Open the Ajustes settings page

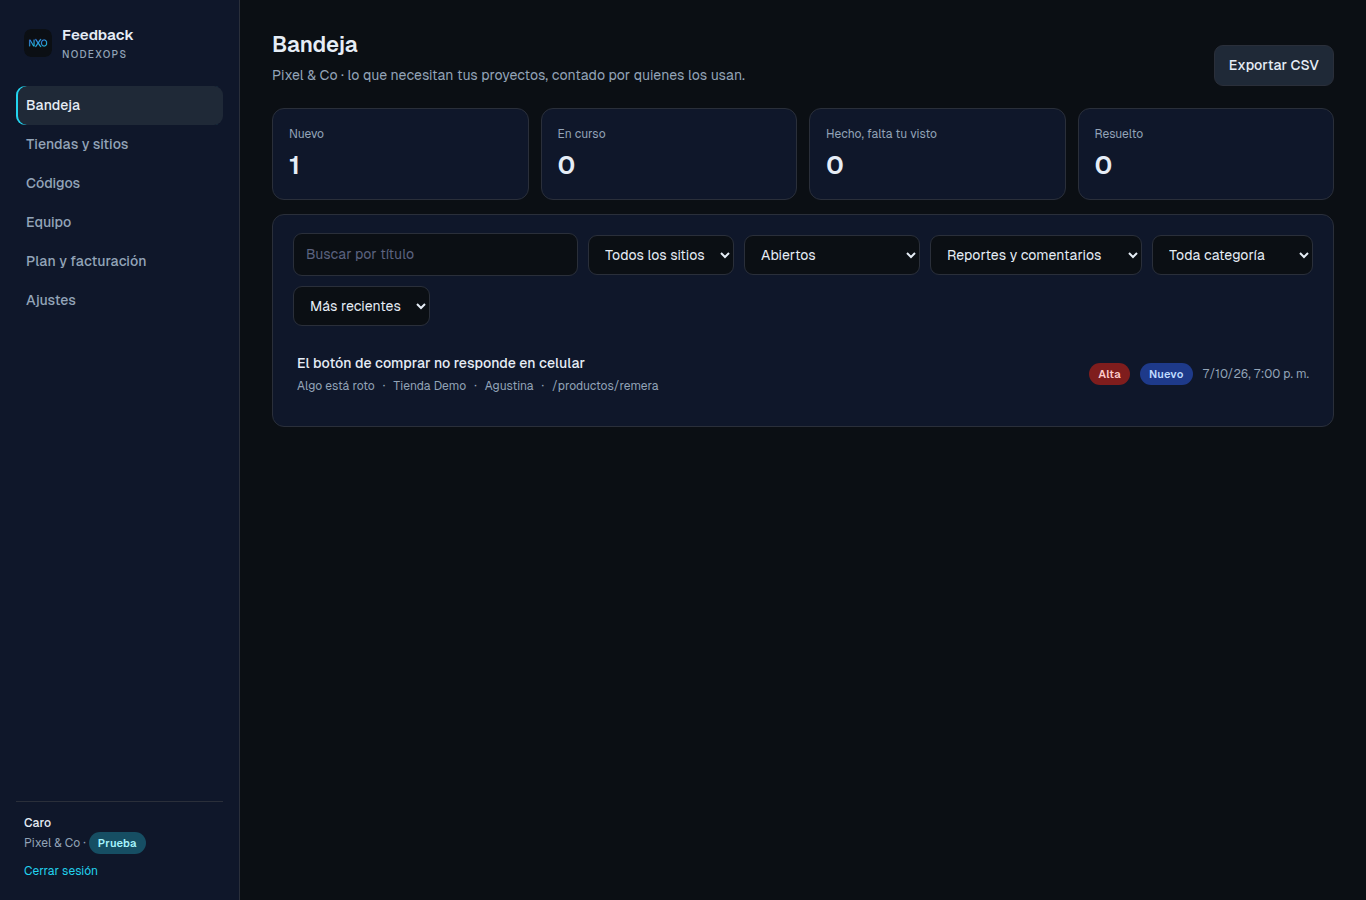(119, 300)
